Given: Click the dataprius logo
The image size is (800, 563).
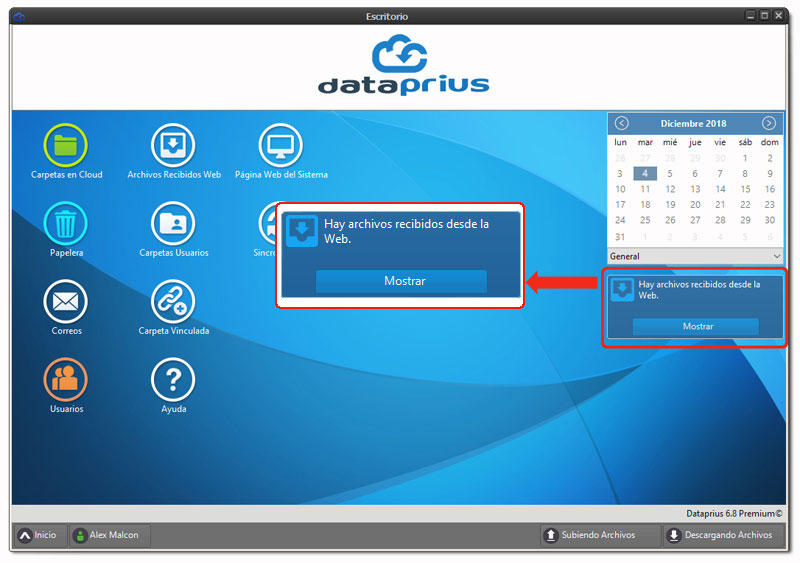Looking at the screenshot, I should [403, 65].
